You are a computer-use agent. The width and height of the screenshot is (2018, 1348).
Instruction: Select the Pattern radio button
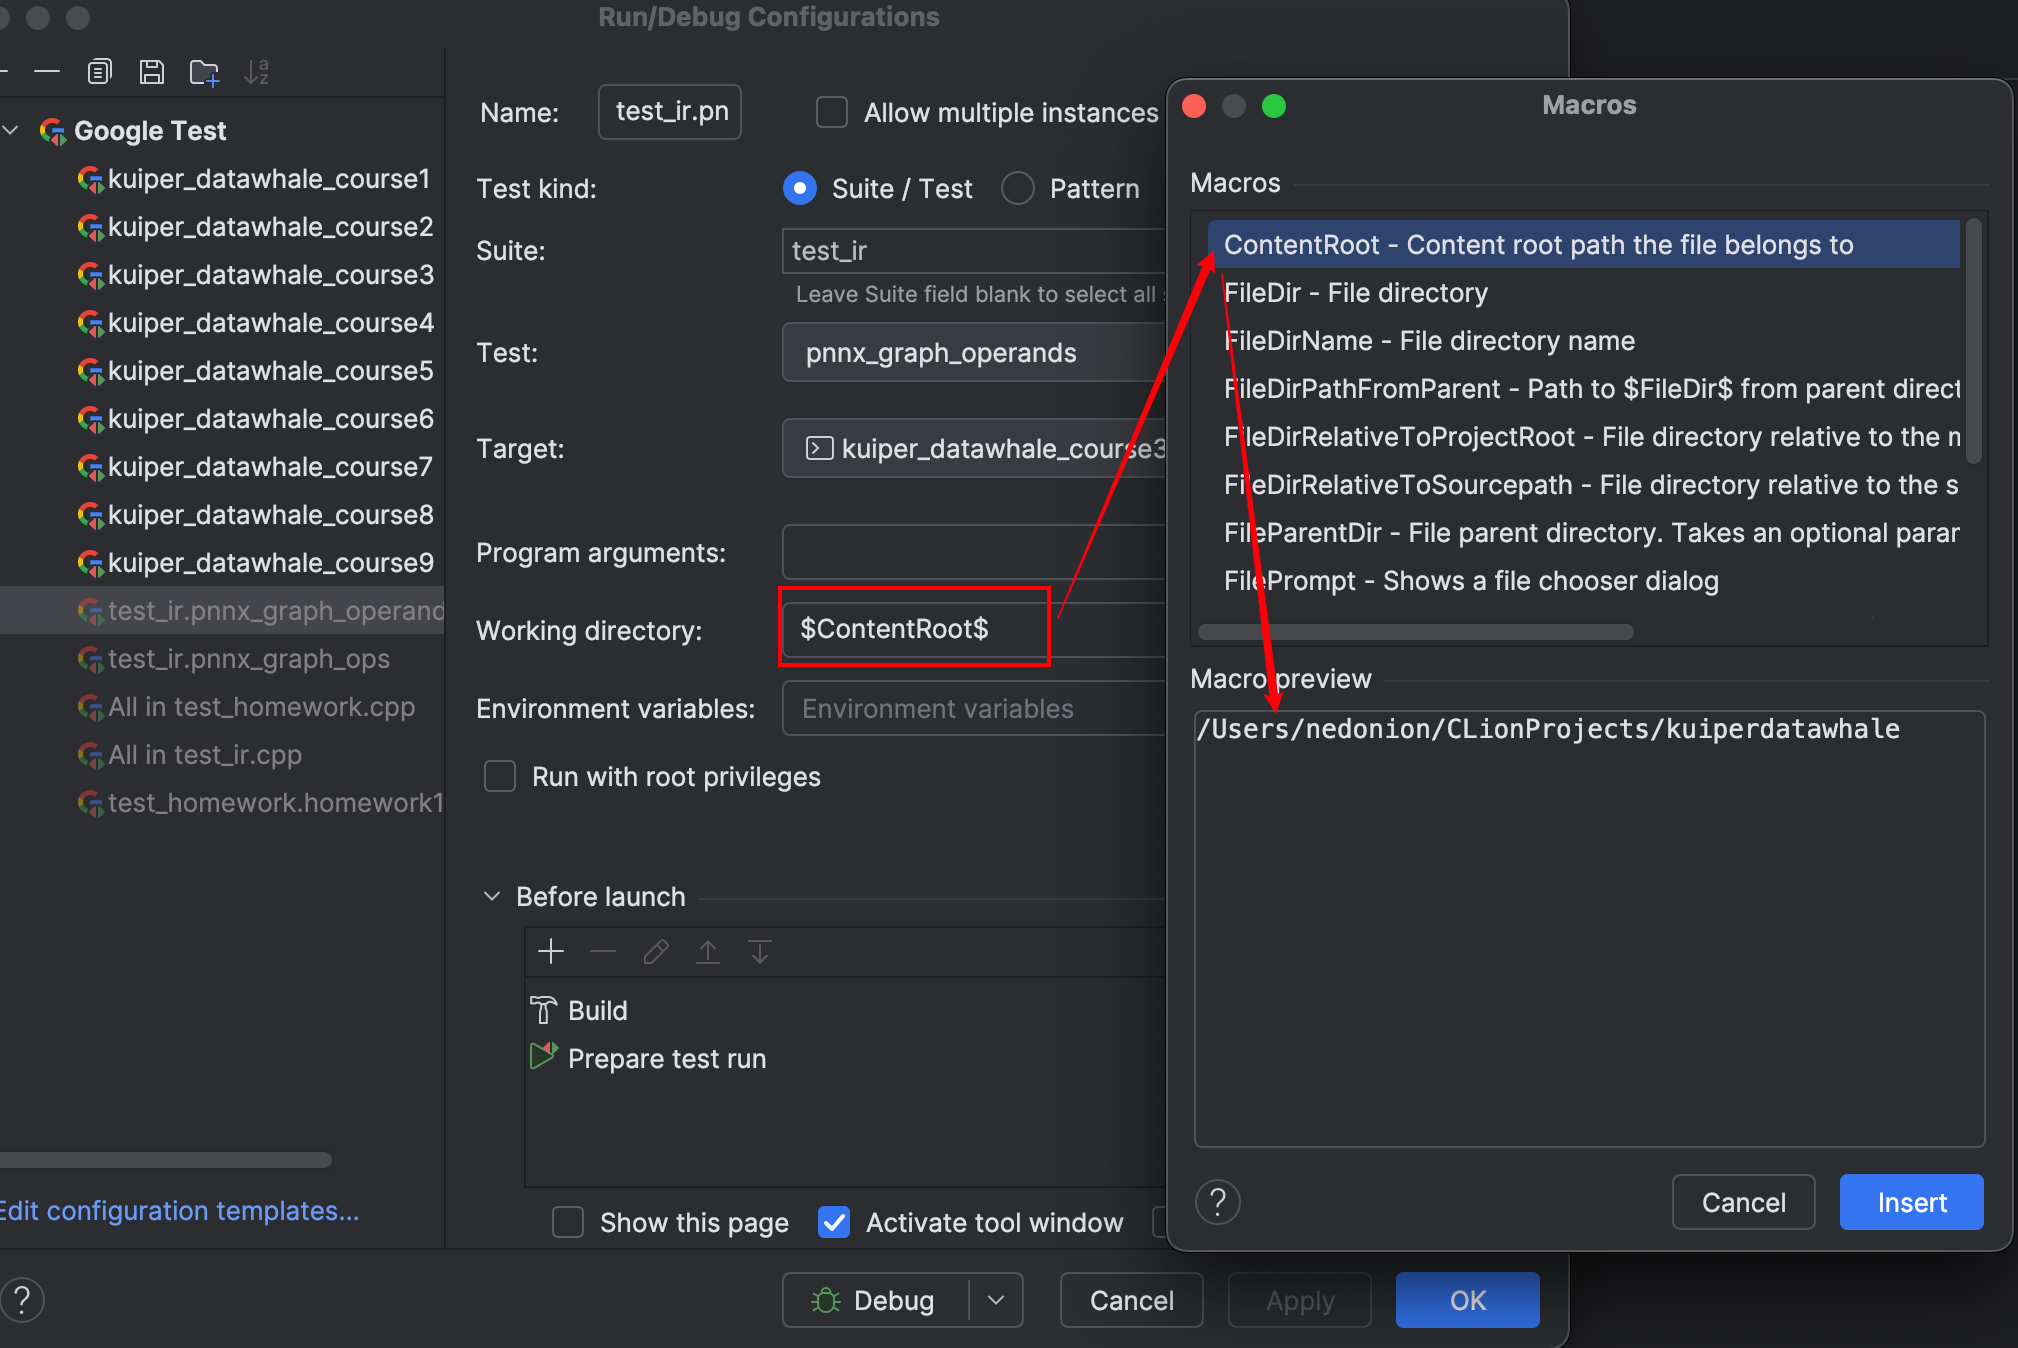click(1017, 188)
